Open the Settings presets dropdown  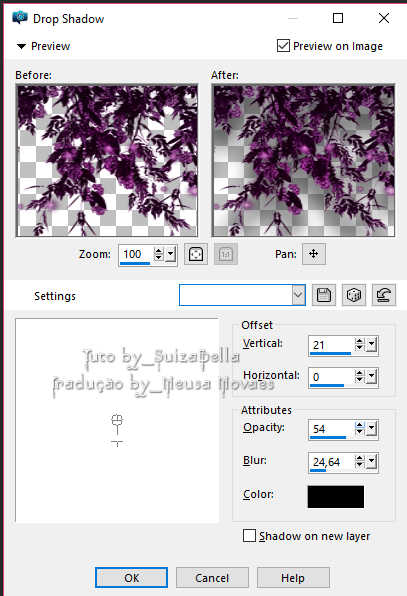(299, 295)
